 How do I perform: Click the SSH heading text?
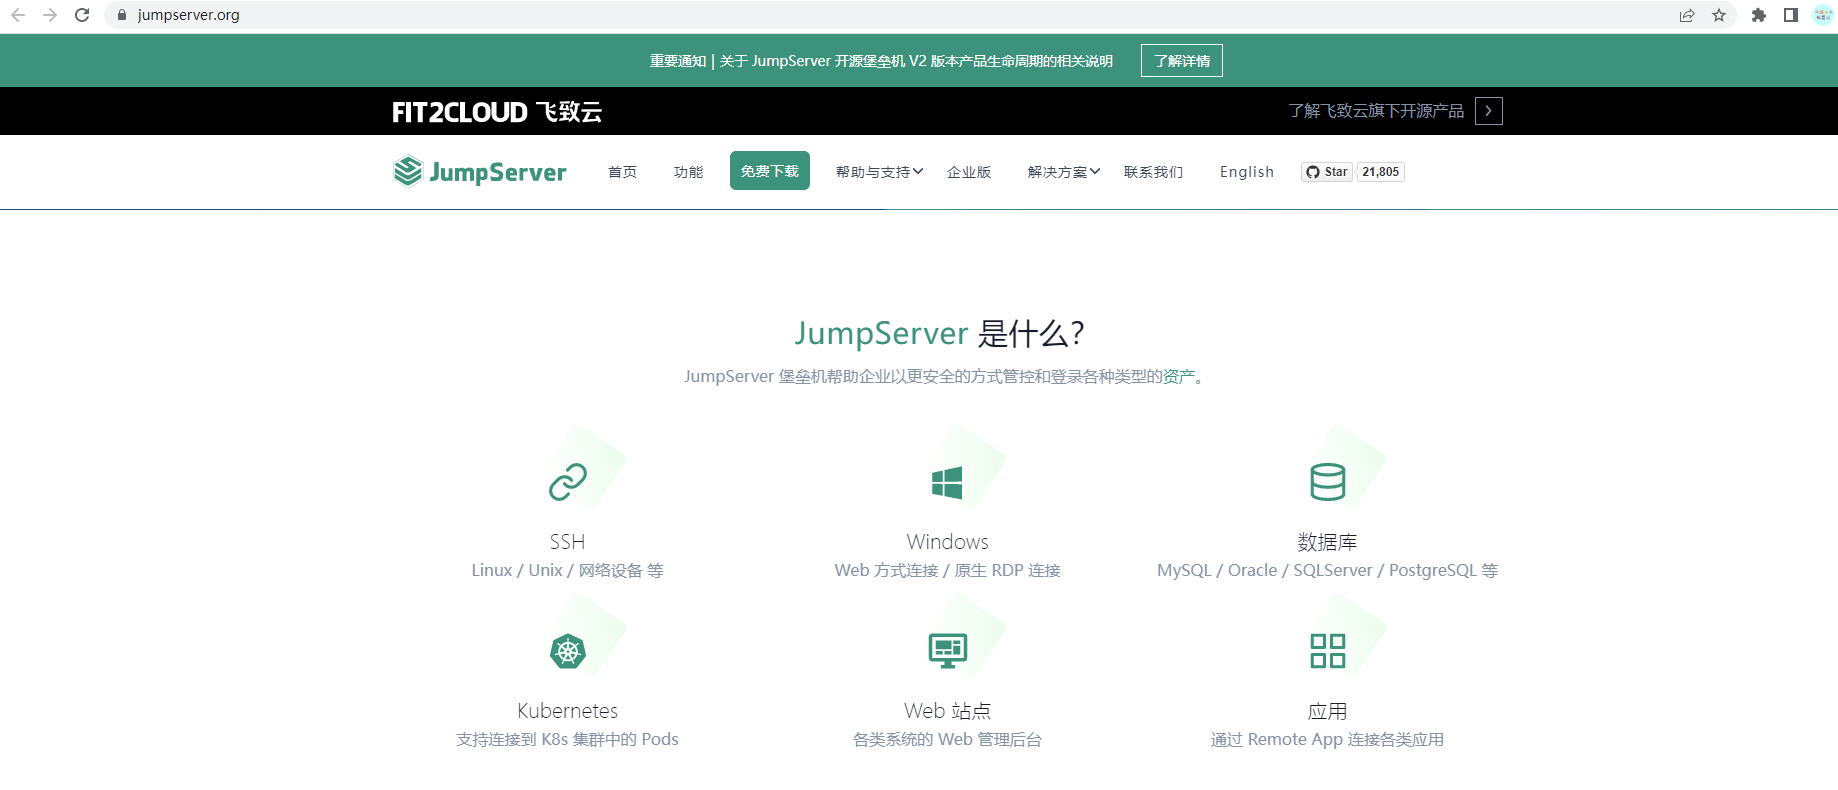point(567,542)
